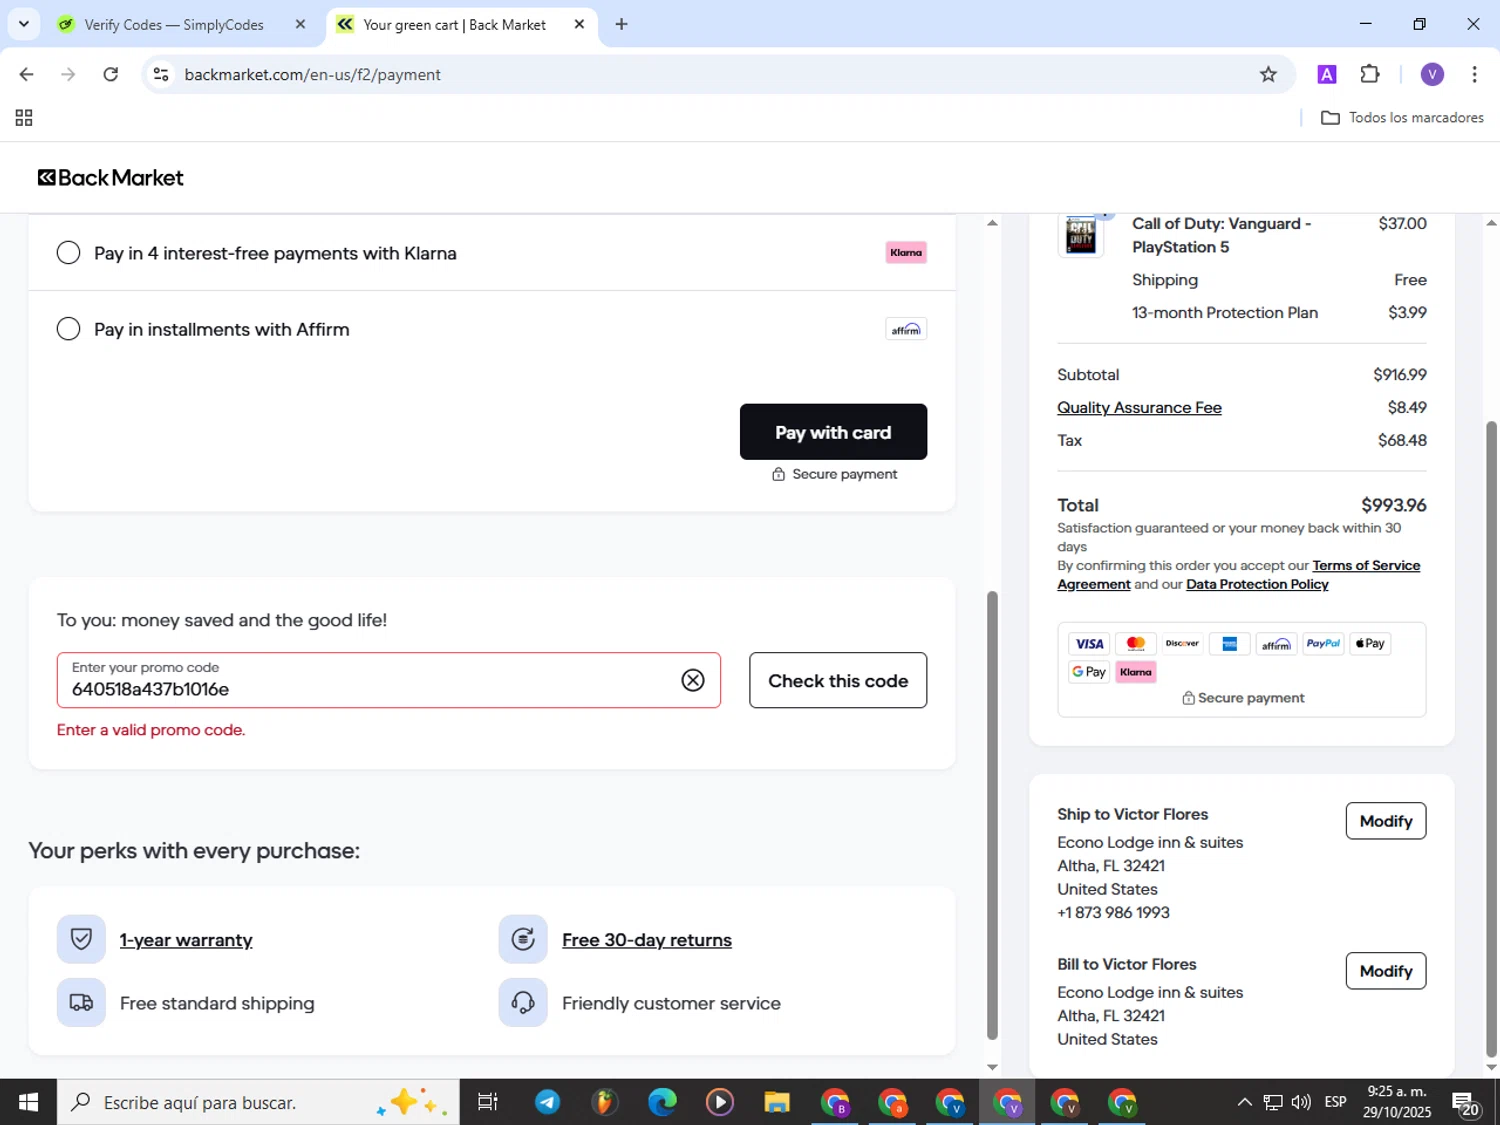Open the volume control in tray
Screen dimensions: 1500x1125
1301,1102
